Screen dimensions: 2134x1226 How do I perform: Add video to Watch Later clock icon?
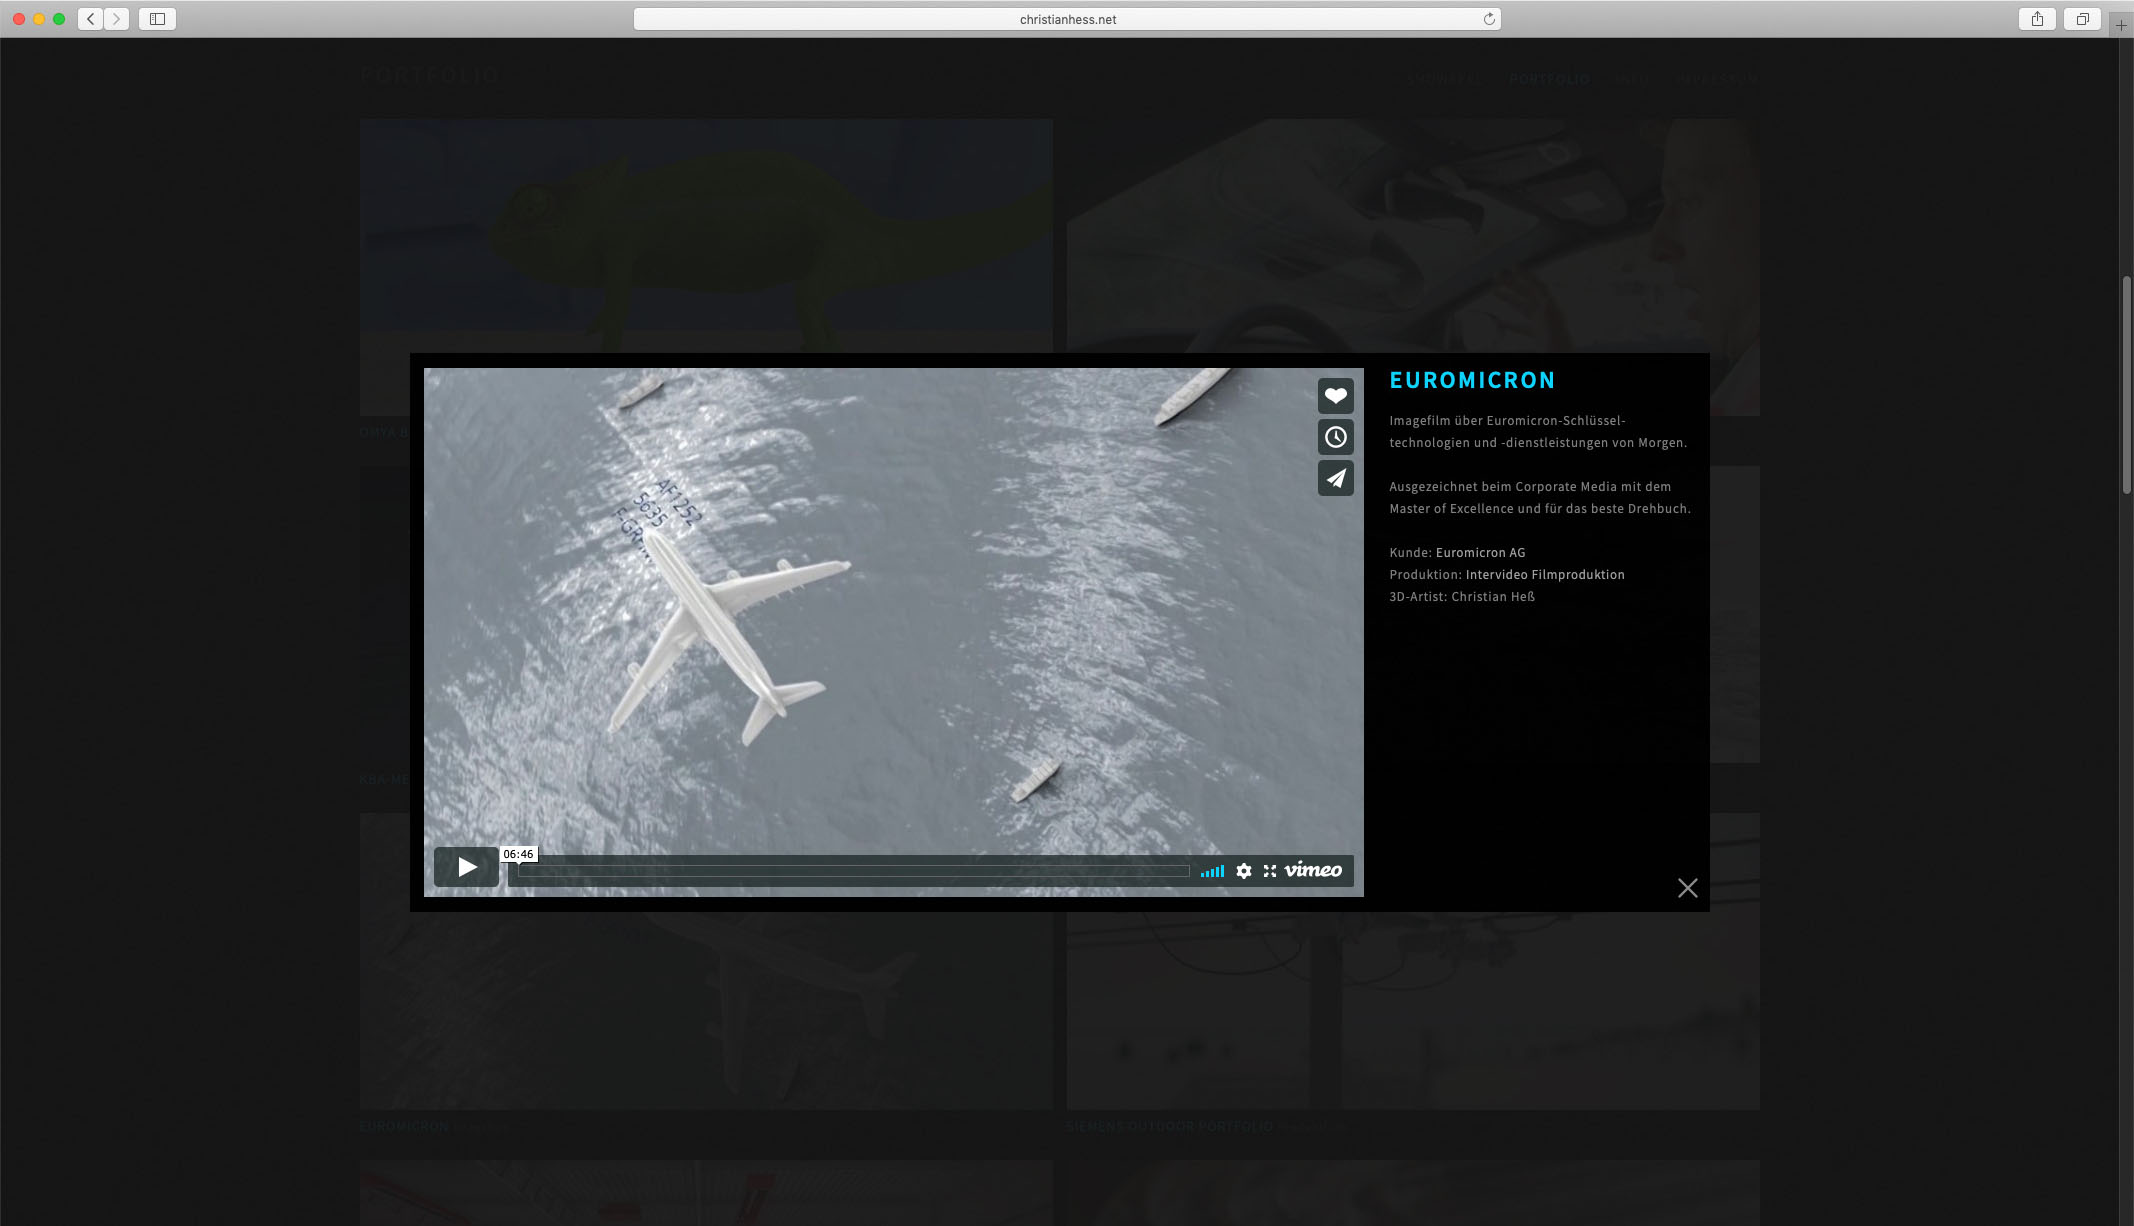click(x=1335, y=437)
